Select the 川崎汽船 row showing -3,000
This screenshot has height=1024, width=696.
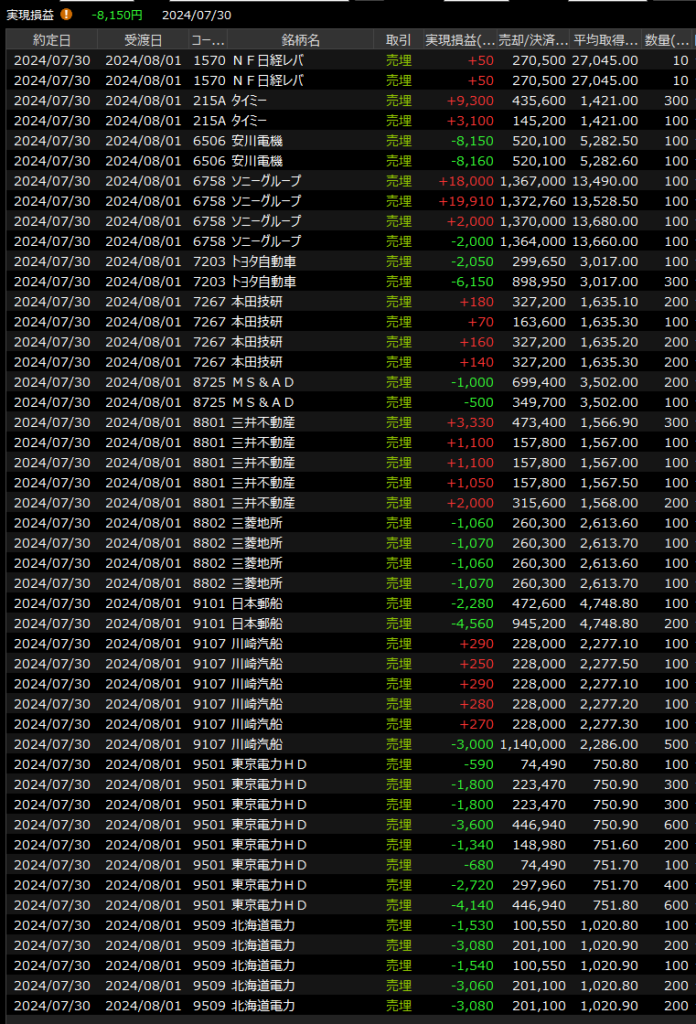pos(348,744)
